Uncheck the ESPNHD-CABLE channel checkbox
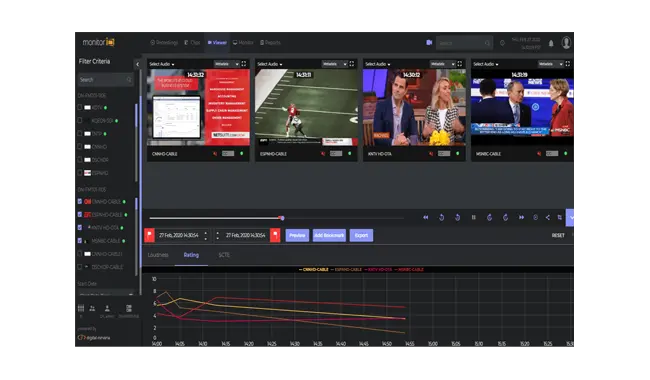This screenshot has height=380, width=650. 80,215
